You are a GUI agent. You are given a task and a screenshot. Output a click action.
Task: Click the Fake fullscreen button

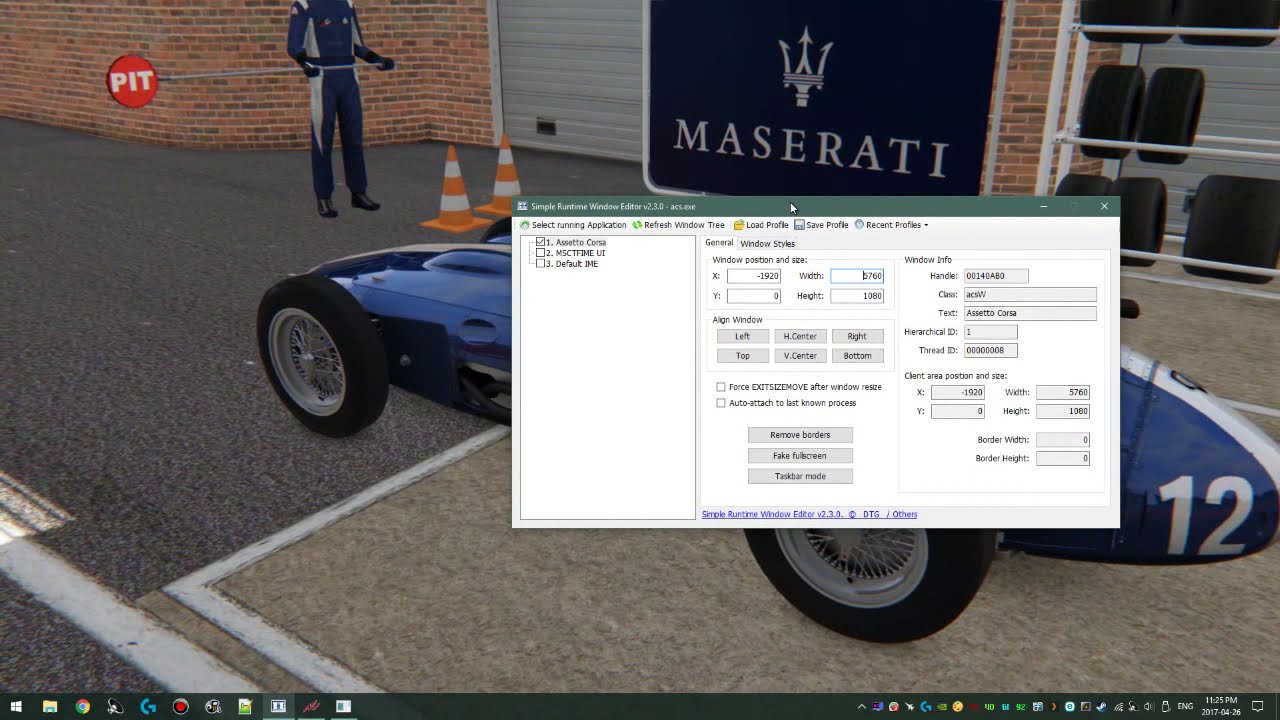point(800,456)
